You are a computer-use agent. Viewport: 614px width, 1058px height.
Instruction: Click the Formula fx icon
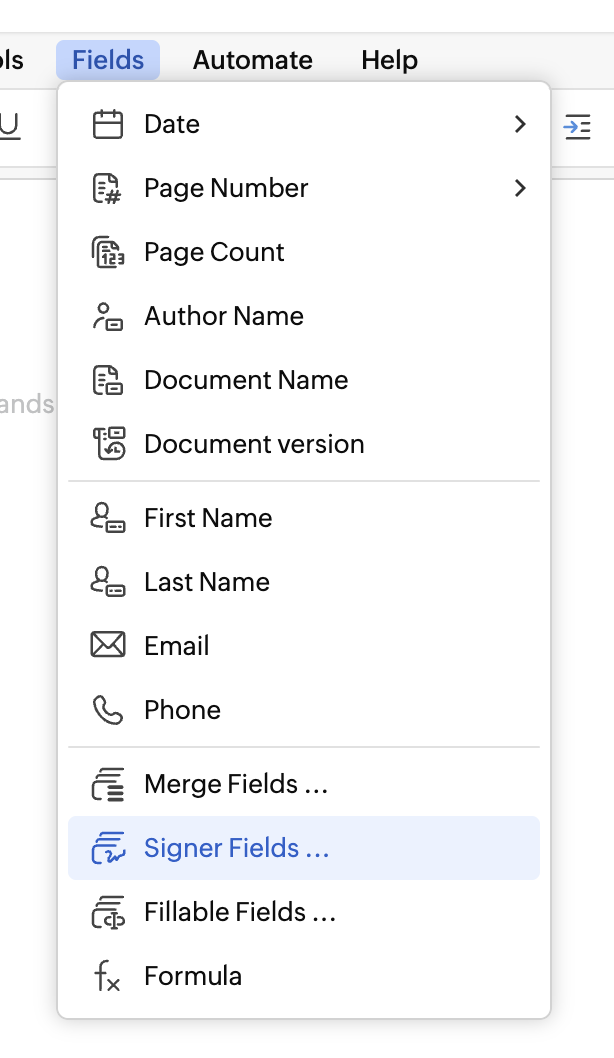click(x=107, y=976)
